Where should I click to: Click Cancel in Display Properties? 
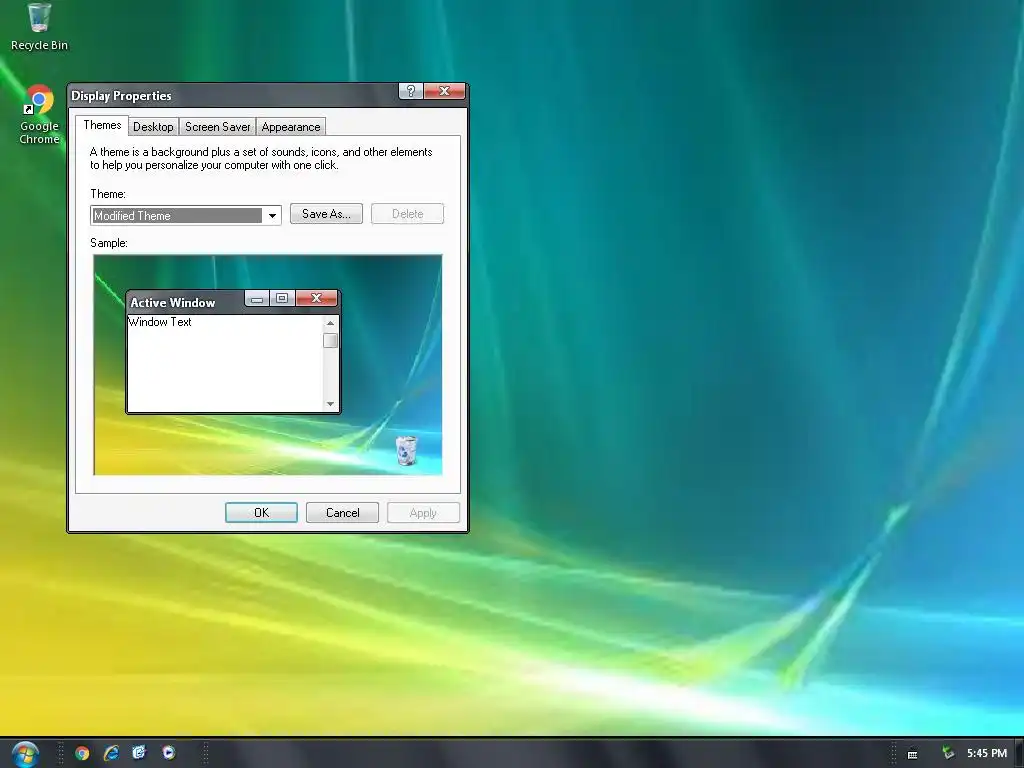(342, 513)
